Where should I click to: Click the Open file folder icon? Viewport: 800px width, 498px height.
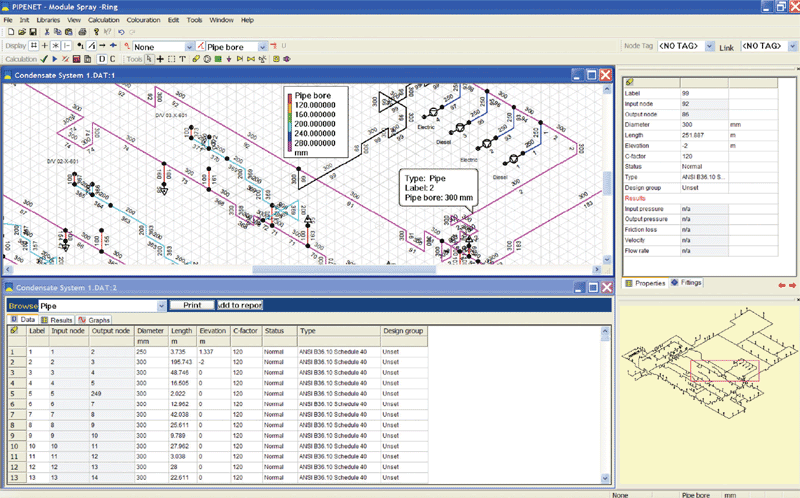pos(22,32)
